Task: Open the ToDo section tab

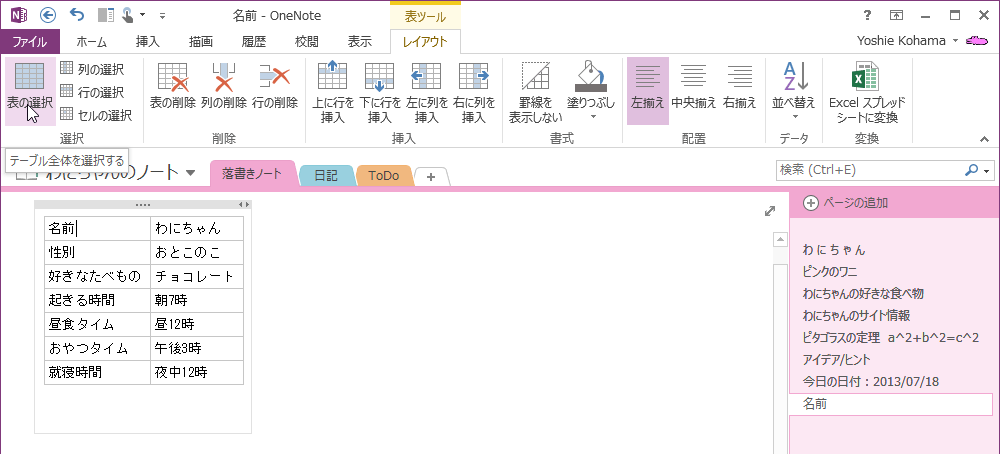Action: [384, 176]
